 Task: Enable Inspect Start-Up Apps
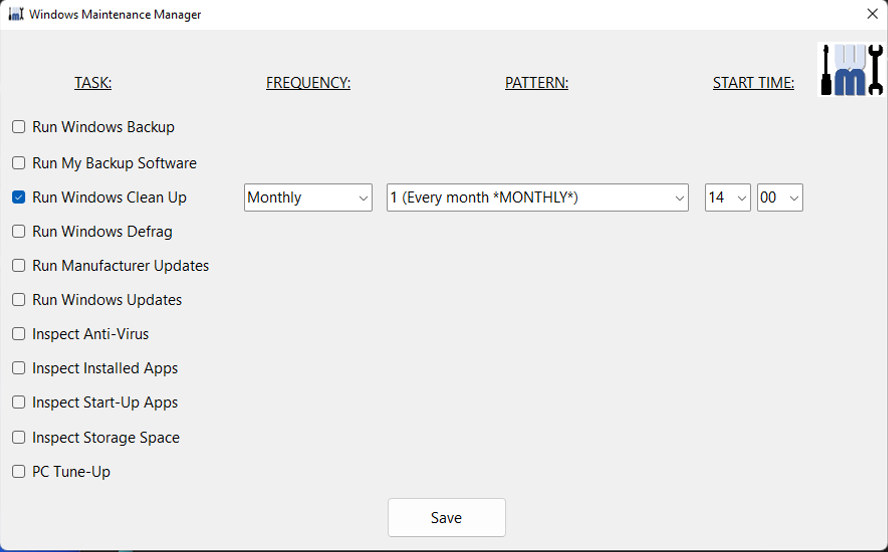pos(19,403)
